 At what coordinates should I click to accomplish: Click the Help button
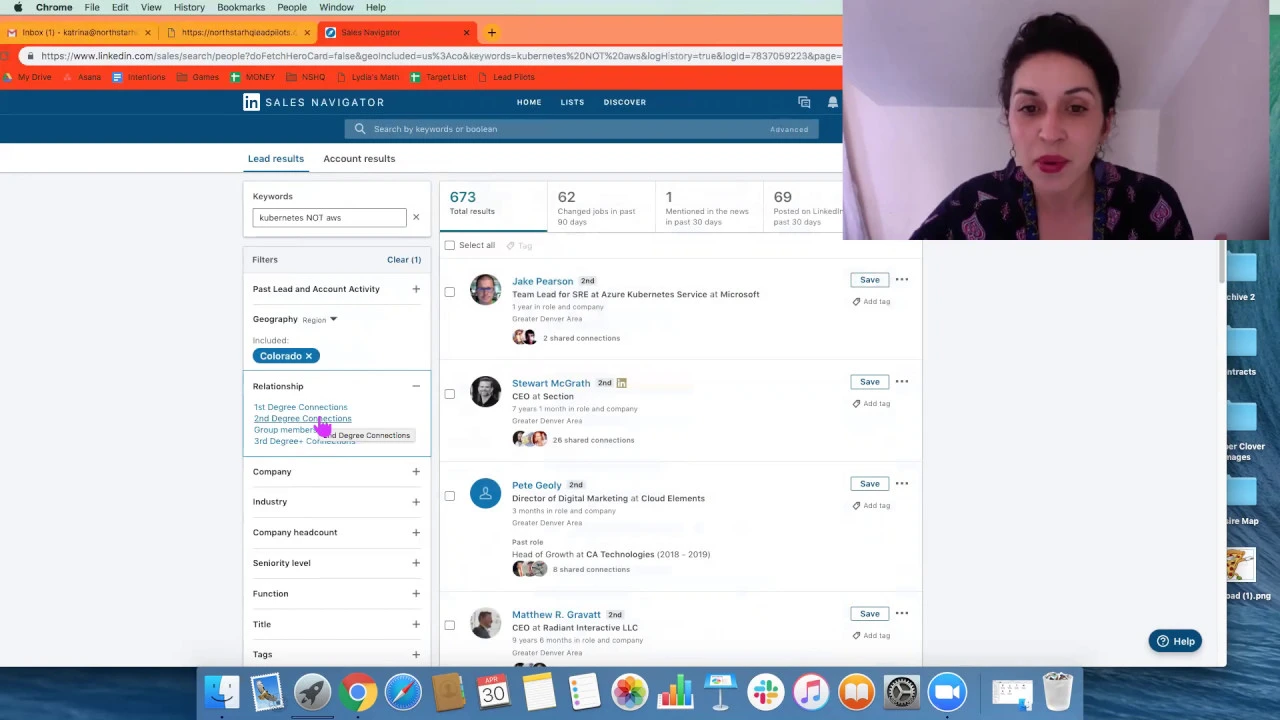point(1175,641)
